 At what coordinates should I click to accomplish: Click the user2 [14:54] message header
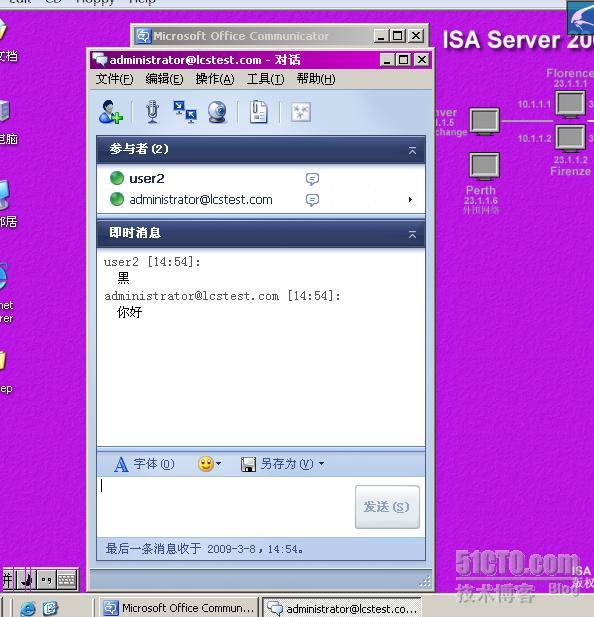(x=152, y=262)
